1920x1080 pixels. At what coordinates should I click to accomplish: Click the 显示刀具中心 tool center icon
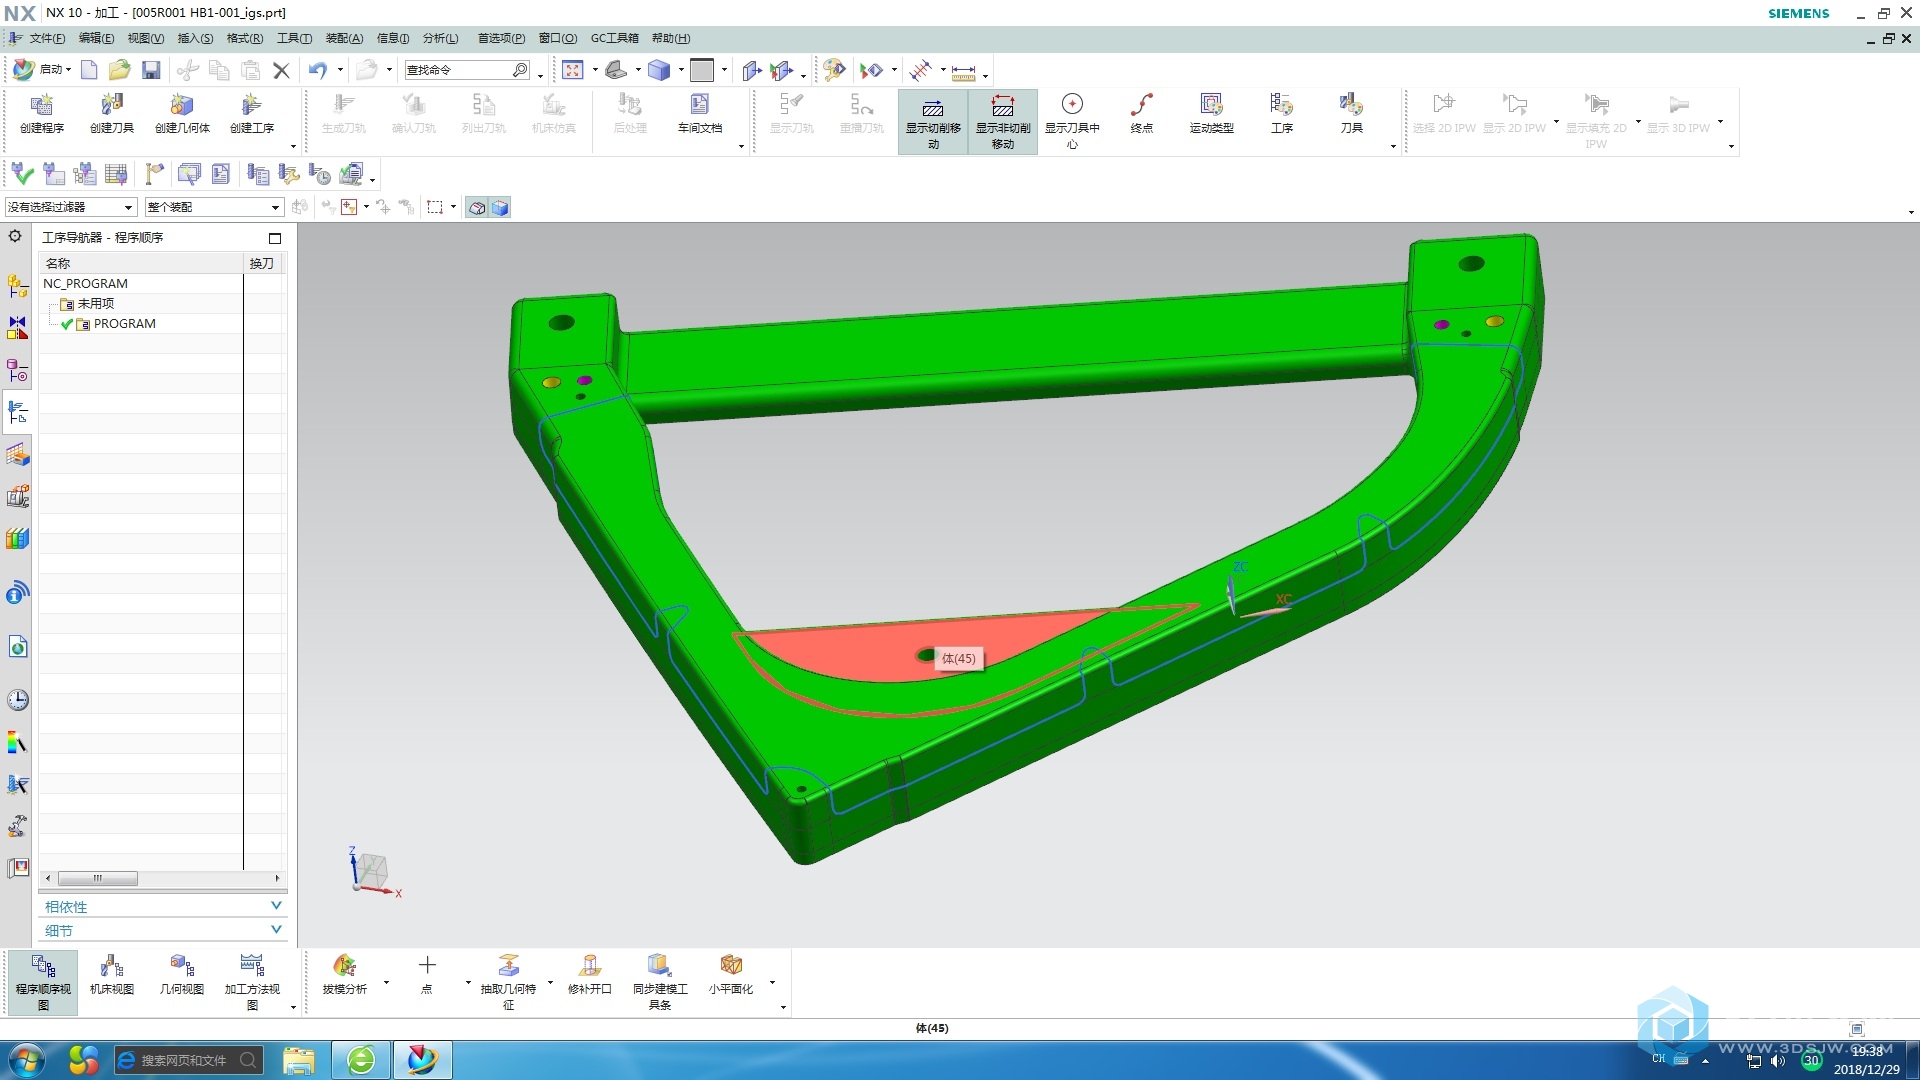[1072, 120]
